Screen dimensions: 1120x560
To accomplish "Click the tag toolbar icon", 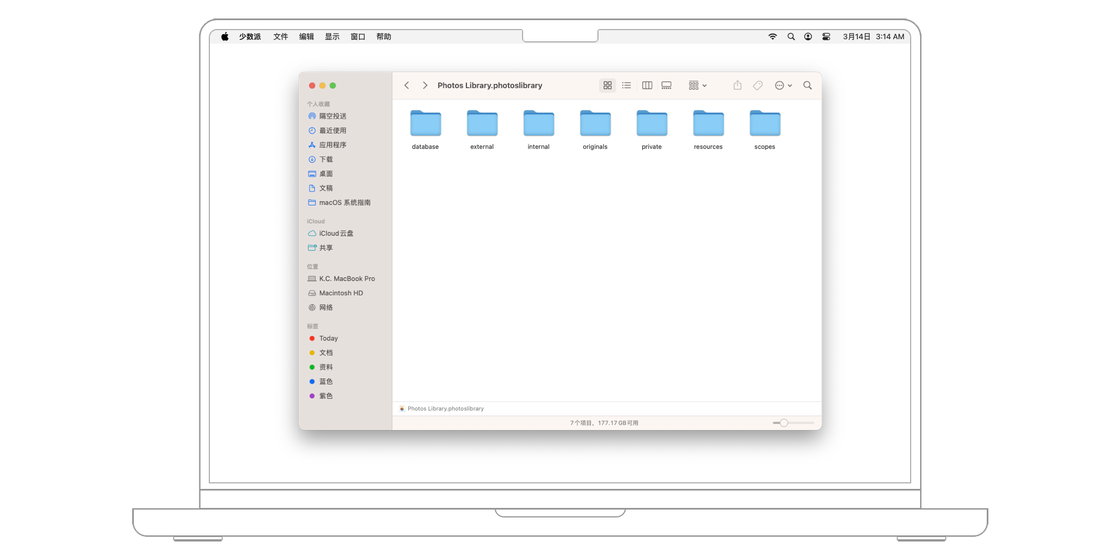I will click(758, 85).
